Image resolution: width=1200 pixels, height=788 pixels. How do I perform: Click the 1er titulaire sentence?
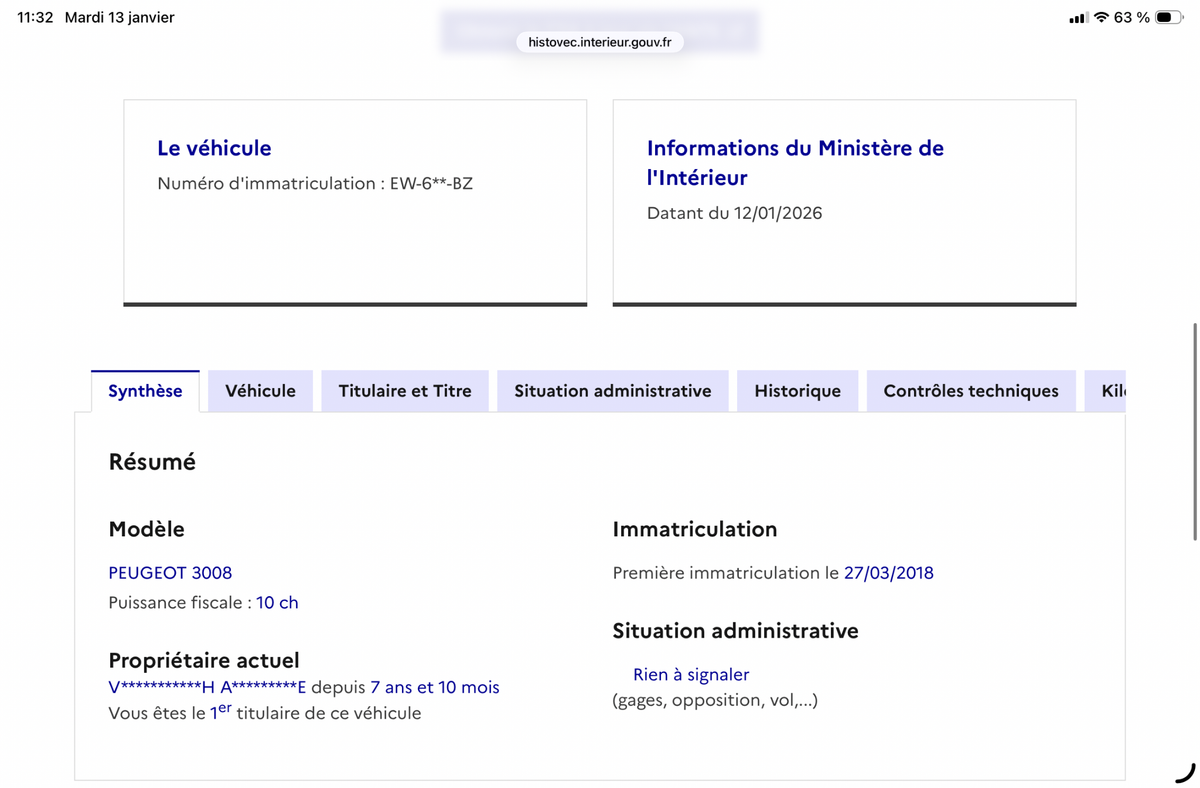pyautogui.click(x=265, y=713)
